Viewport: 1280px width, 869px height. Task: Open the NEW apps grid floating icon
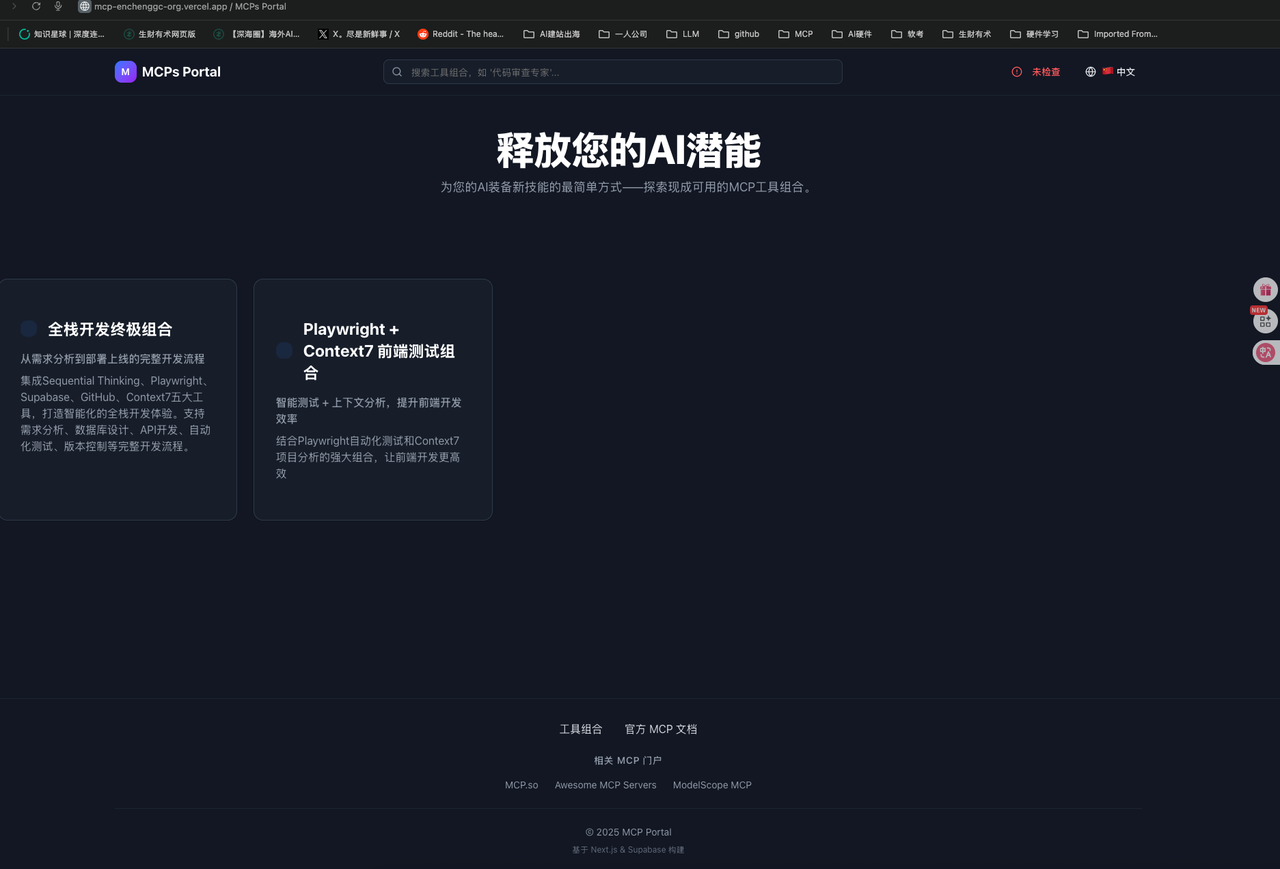coord(1265,321)
